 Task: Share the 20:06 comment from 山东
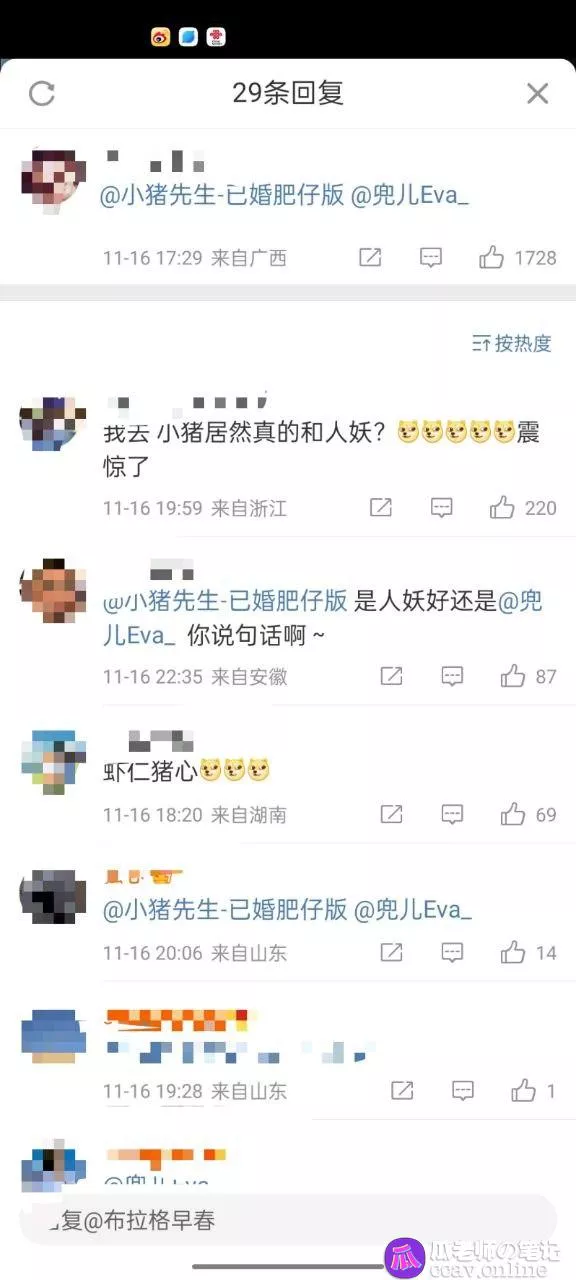[392, 952]
